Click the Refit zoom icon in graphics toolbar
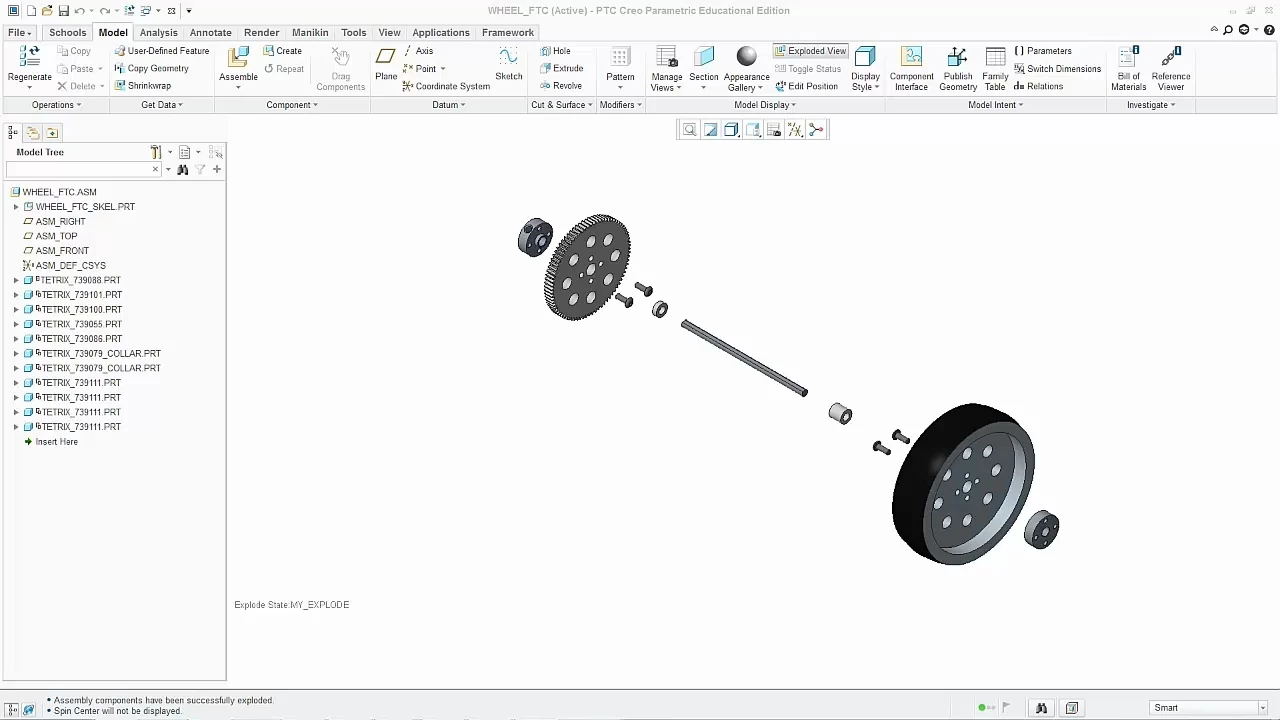The image size is (1280, 720). click(x=689, y=130)
